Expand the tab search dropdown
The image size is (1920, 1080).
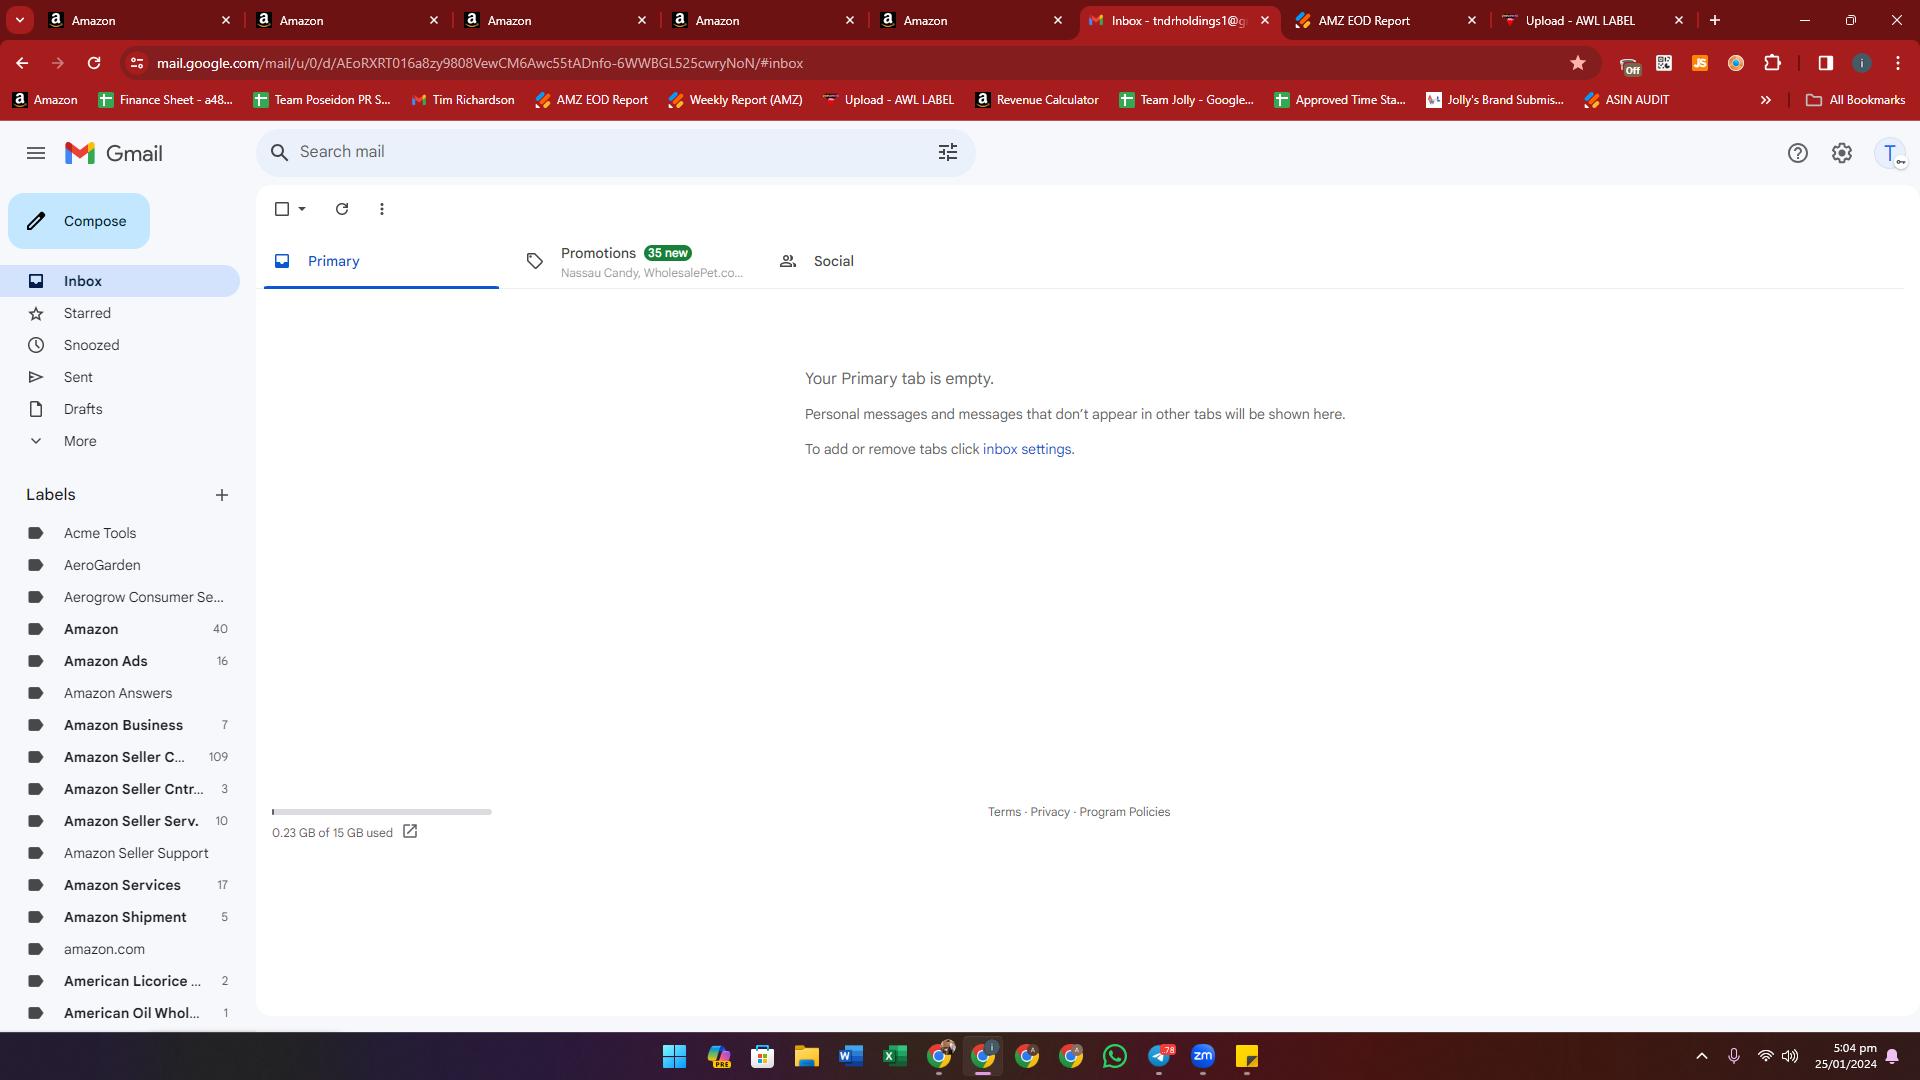(x=20, y=20)
